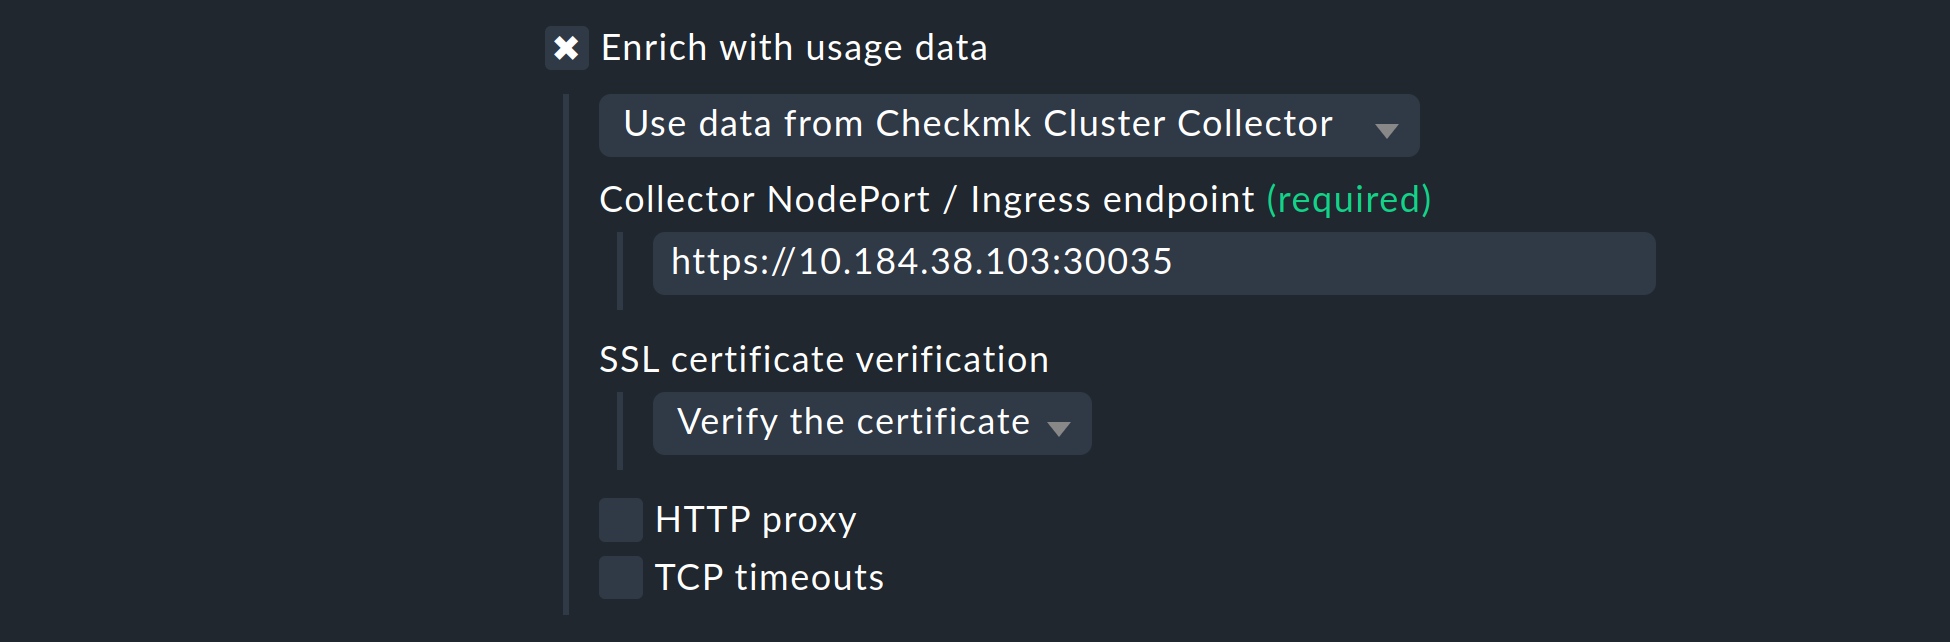Open the Checkmk Cluster Collector data source dropdown
1950x642 pixels.
[x=1007, y=125]
